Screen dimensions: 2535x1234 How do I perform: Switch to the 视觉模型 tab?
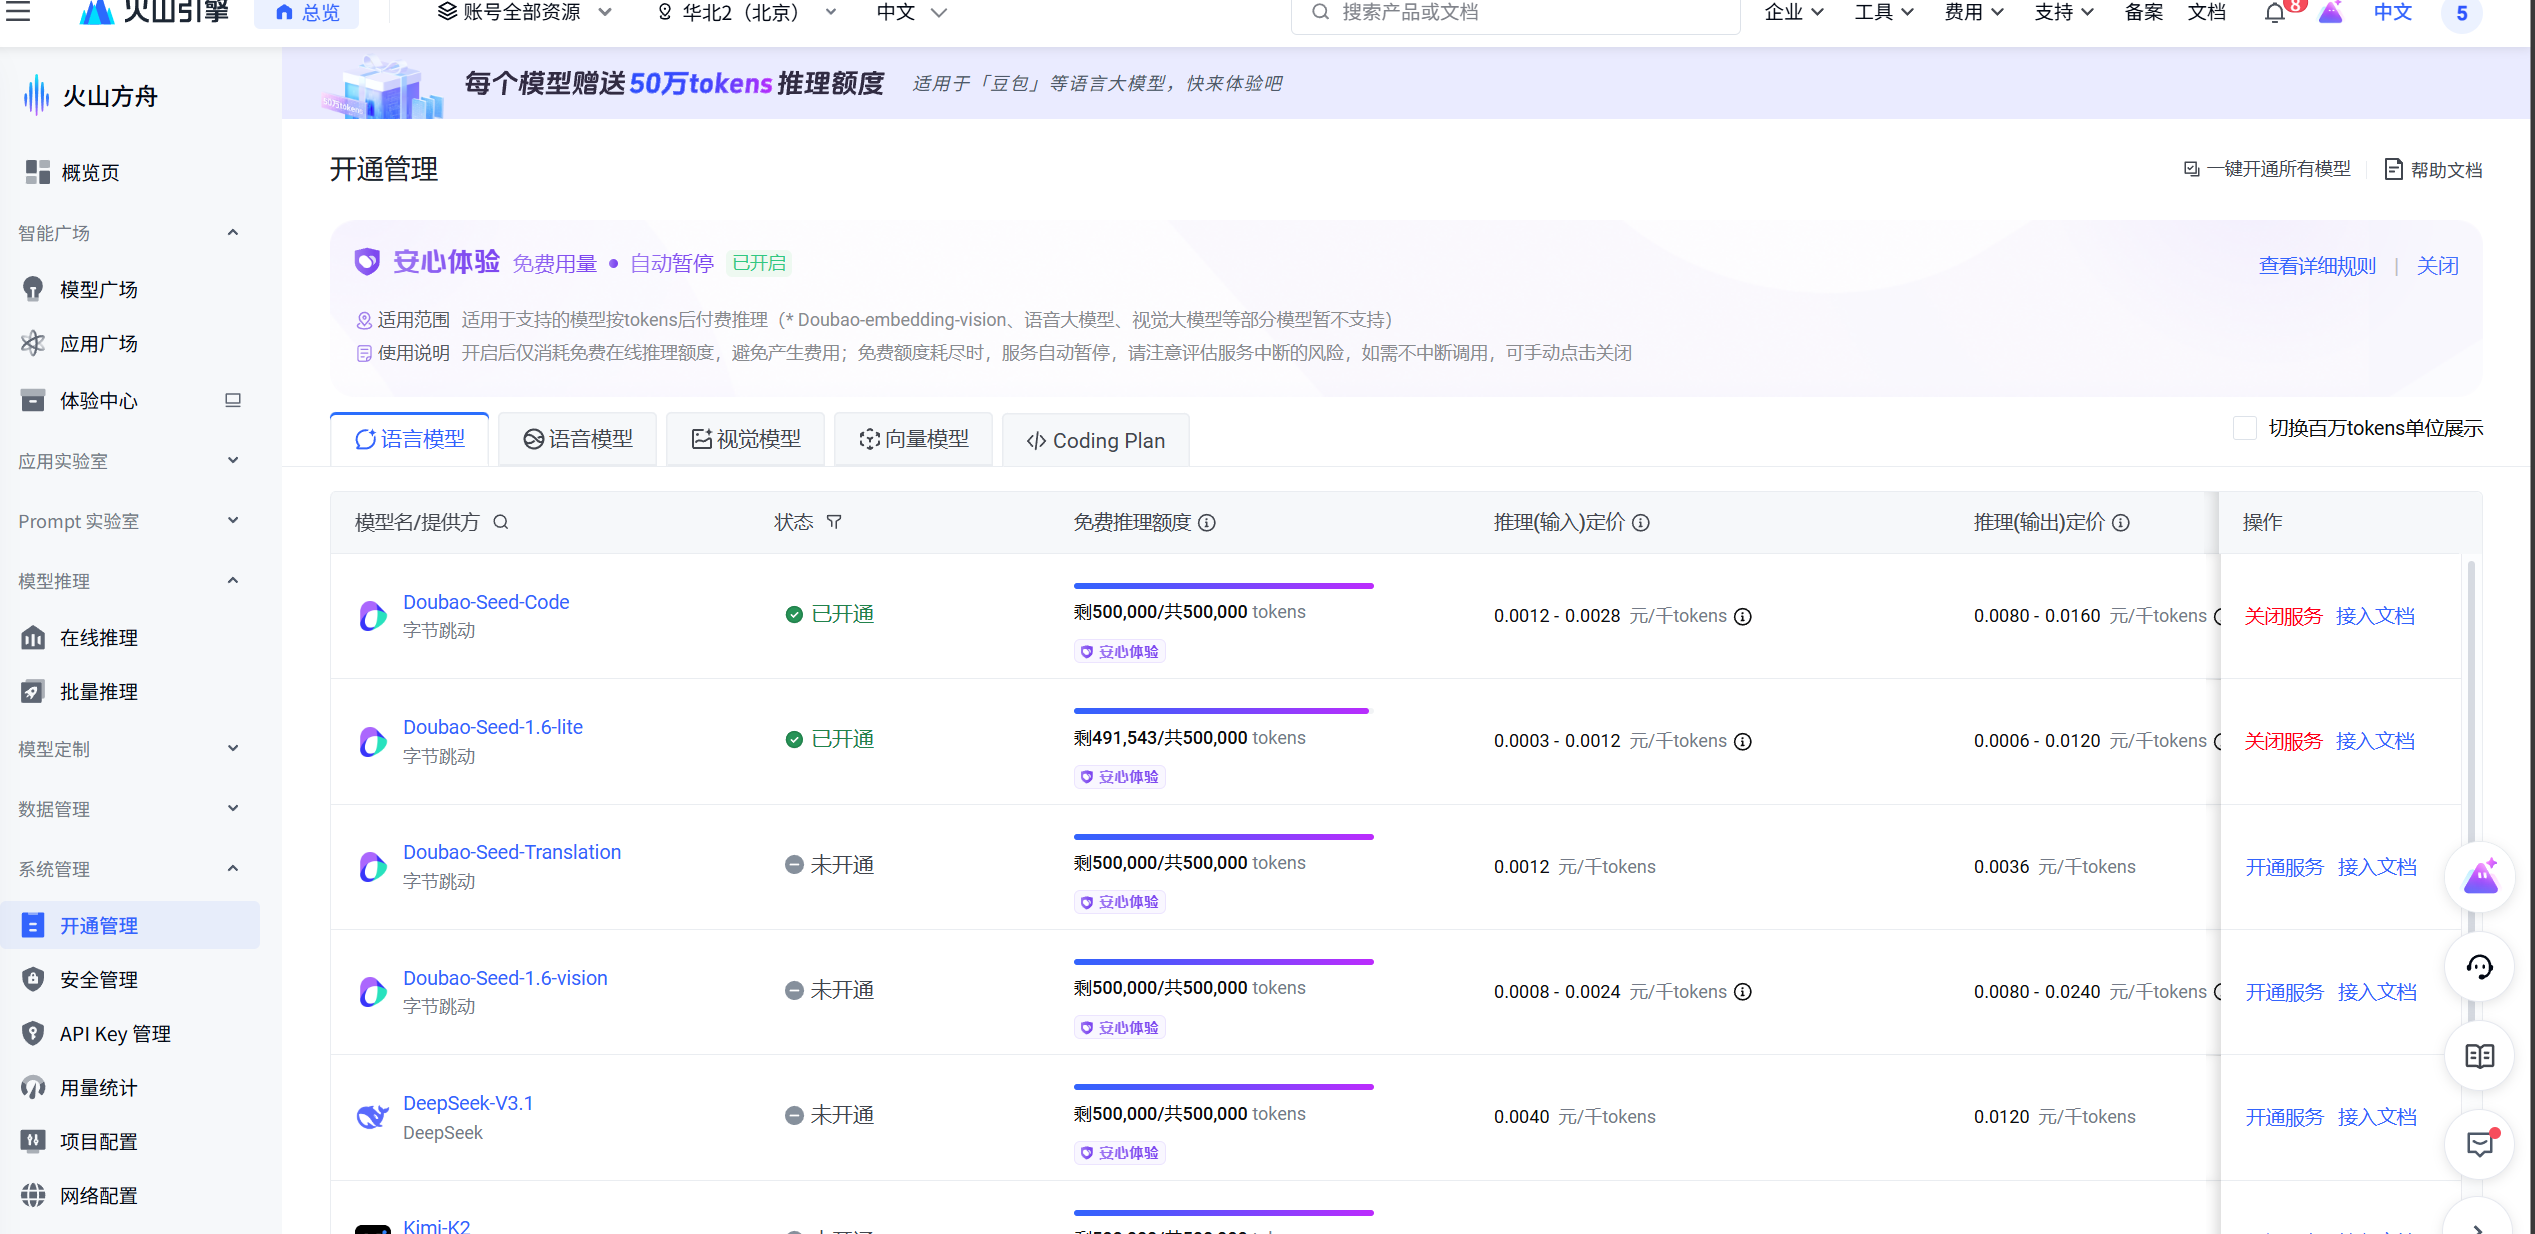click(x=746, y=439)
